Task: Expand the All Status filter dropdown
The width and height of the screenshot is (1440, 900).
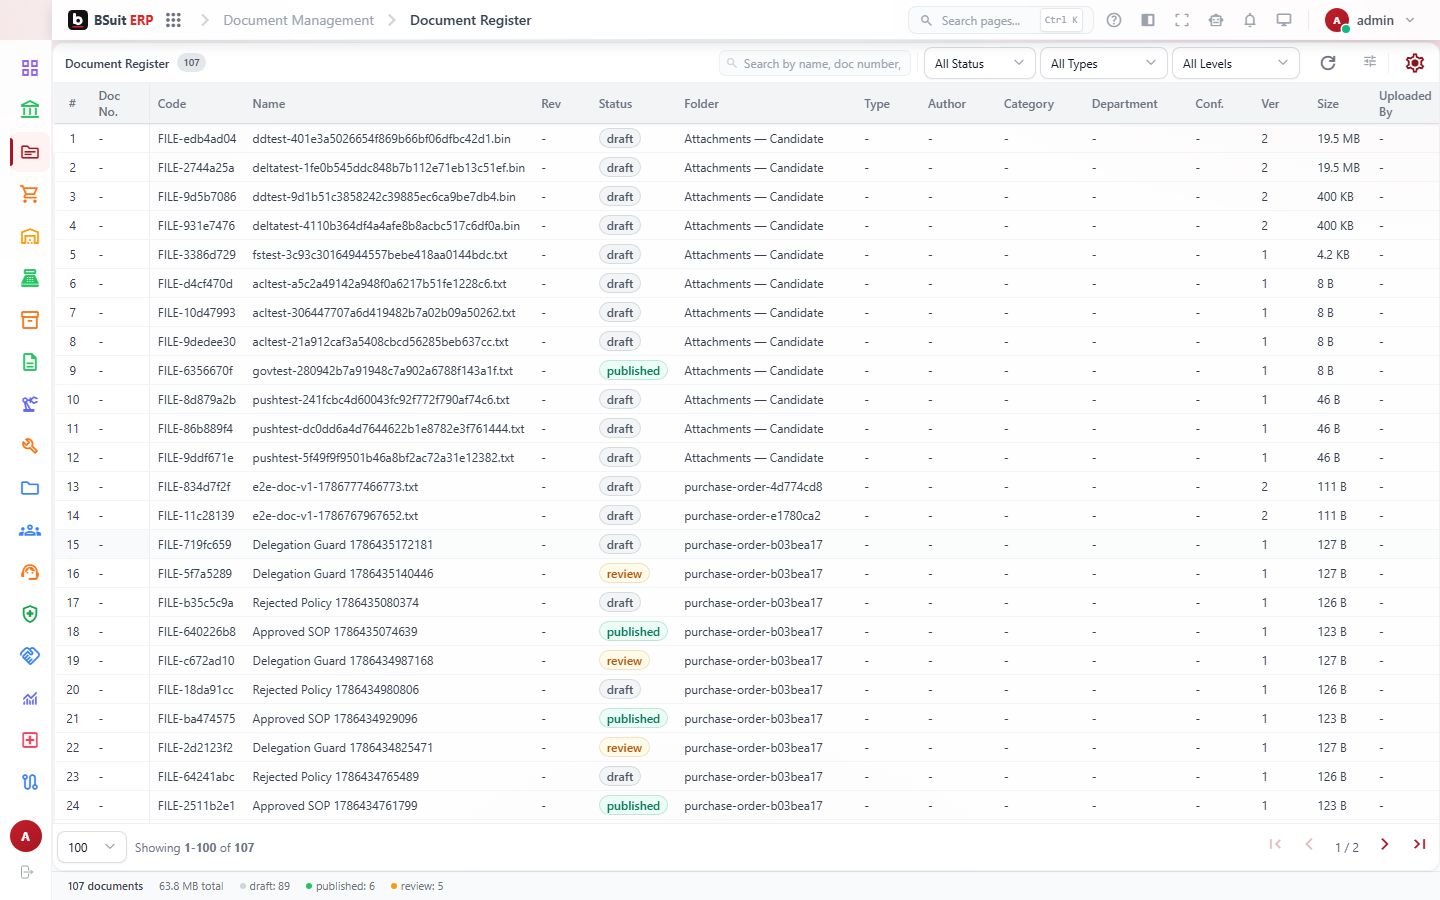Action: click(x=980, y=63)
